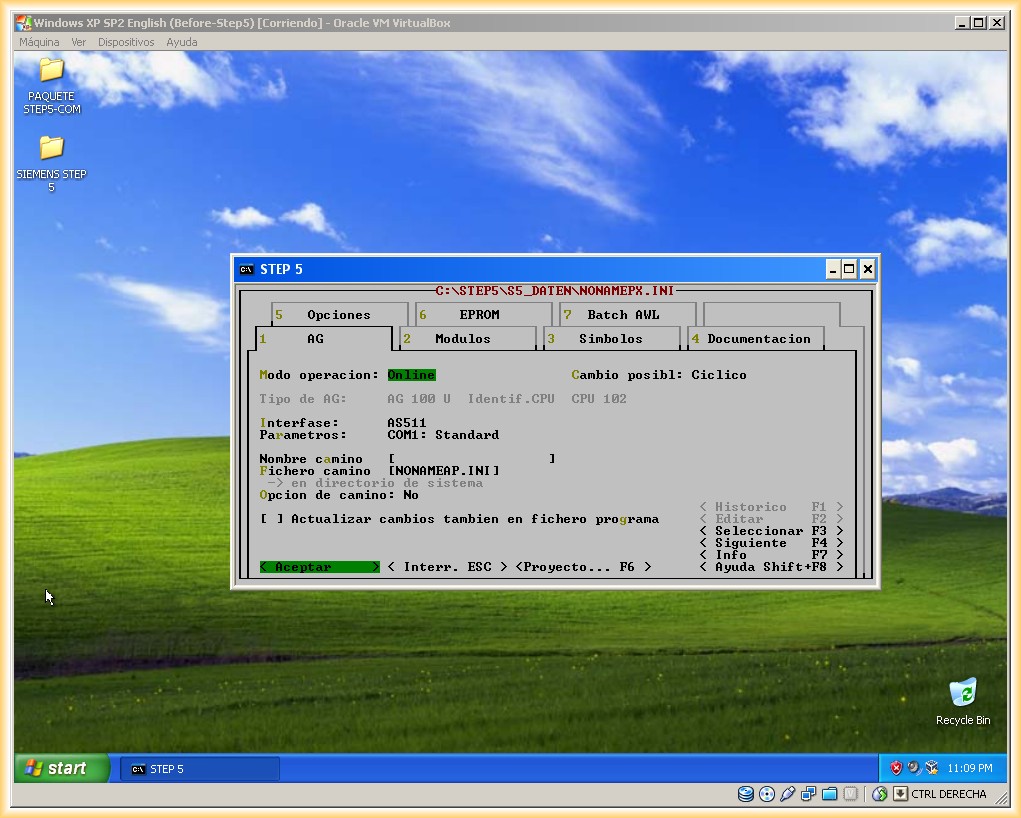Viewport: 1021px width, 818px height.
Task: Open the EPROM tab
Action: [x=479, y=315]
